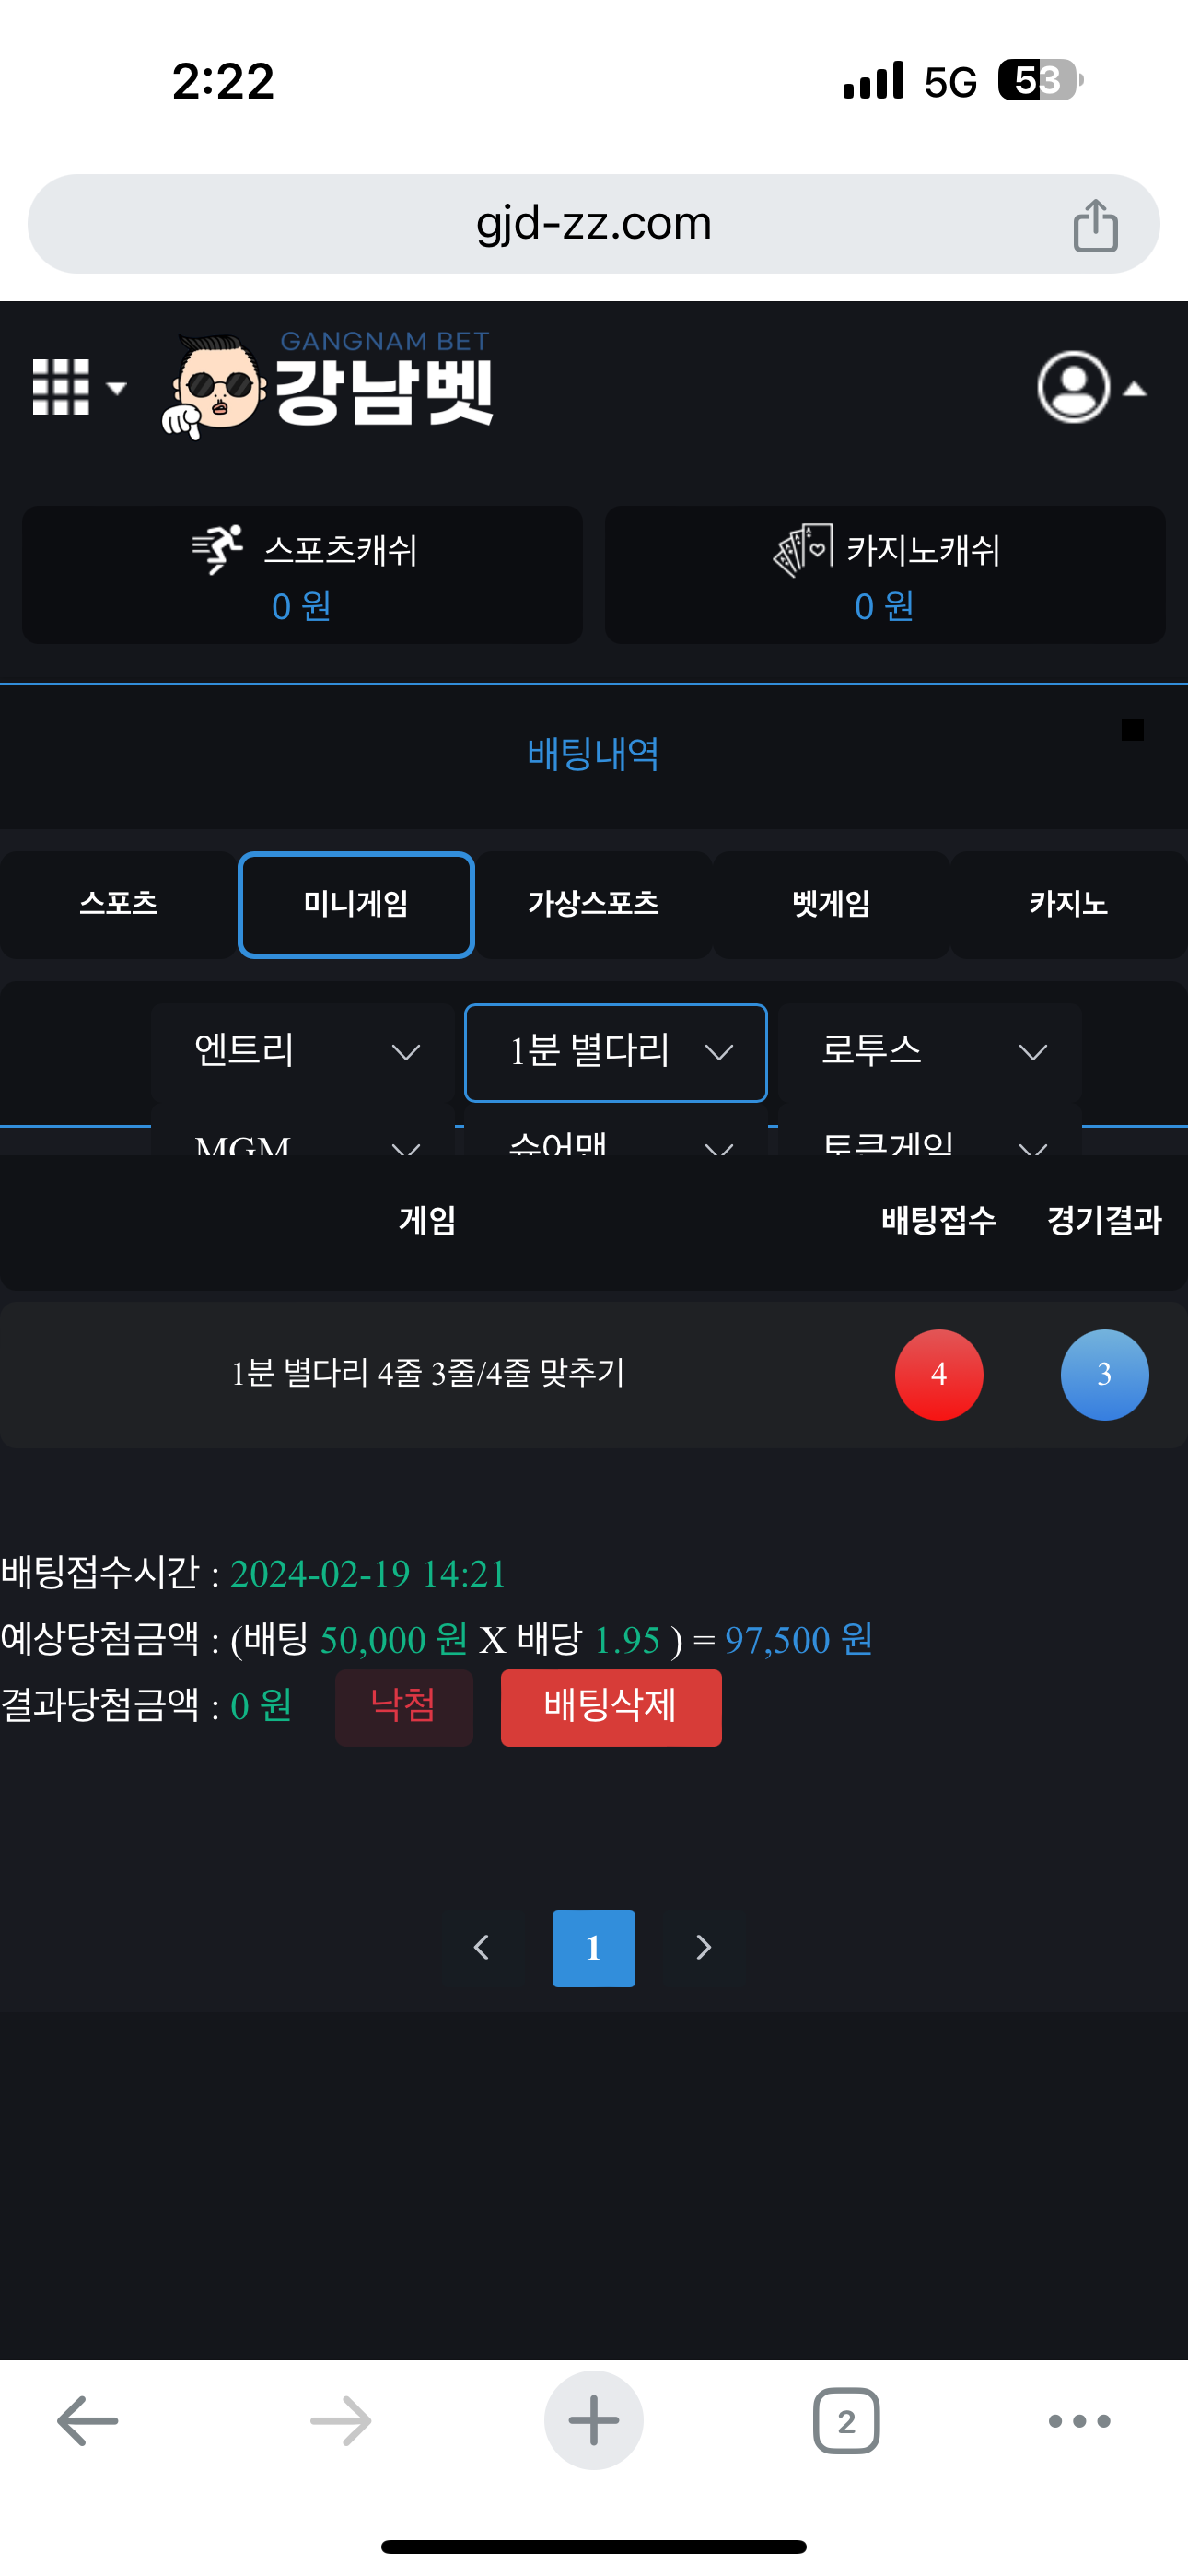Image resolution: width=1188 pixels, height=2576 pixels.
Task: Open the browser tab switcher
Action: tap(846, 2421)
